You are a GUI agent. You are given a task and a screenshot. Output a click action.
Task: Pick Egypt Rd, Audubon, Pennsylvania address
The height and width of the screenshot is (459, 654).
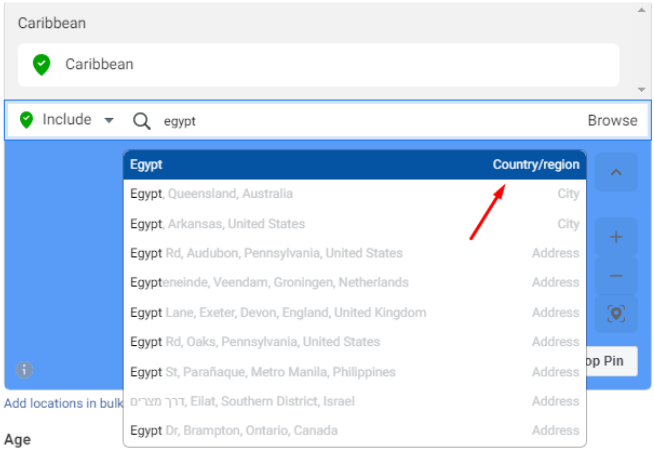click(354, 253)
